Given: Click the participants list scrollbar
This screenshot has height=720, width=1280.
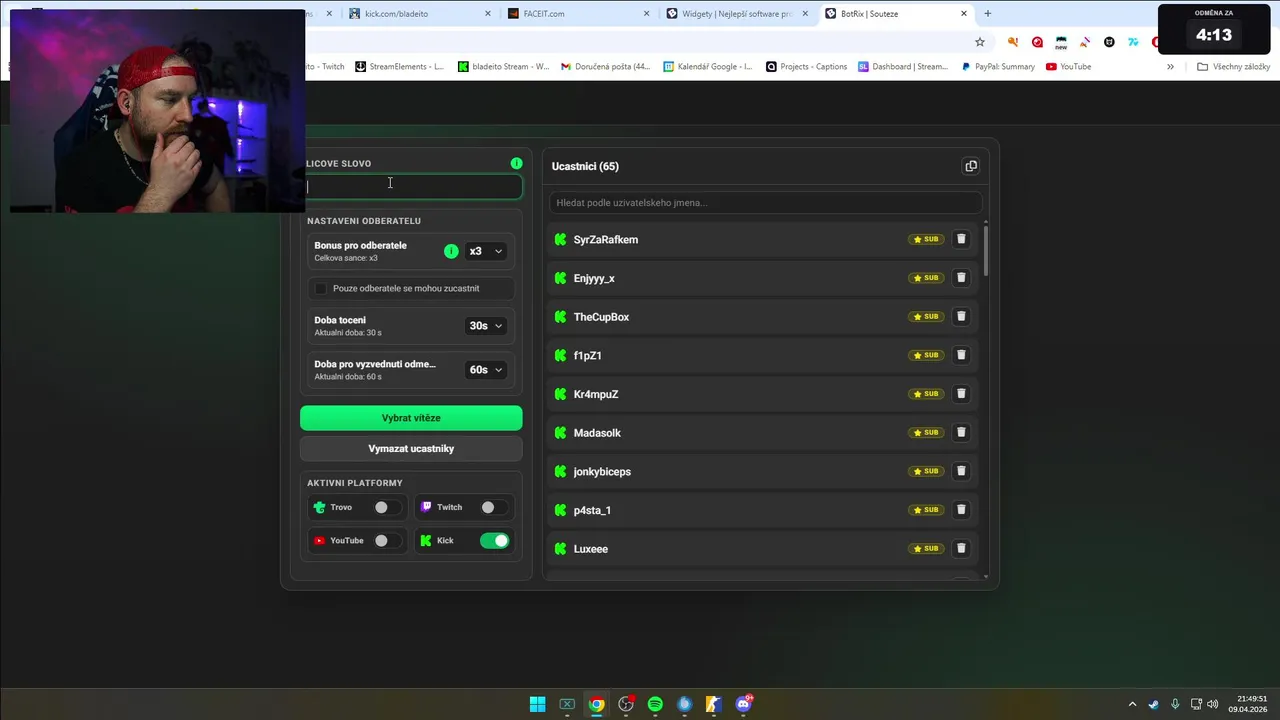Looking at the screenshot, I should 986,250.
